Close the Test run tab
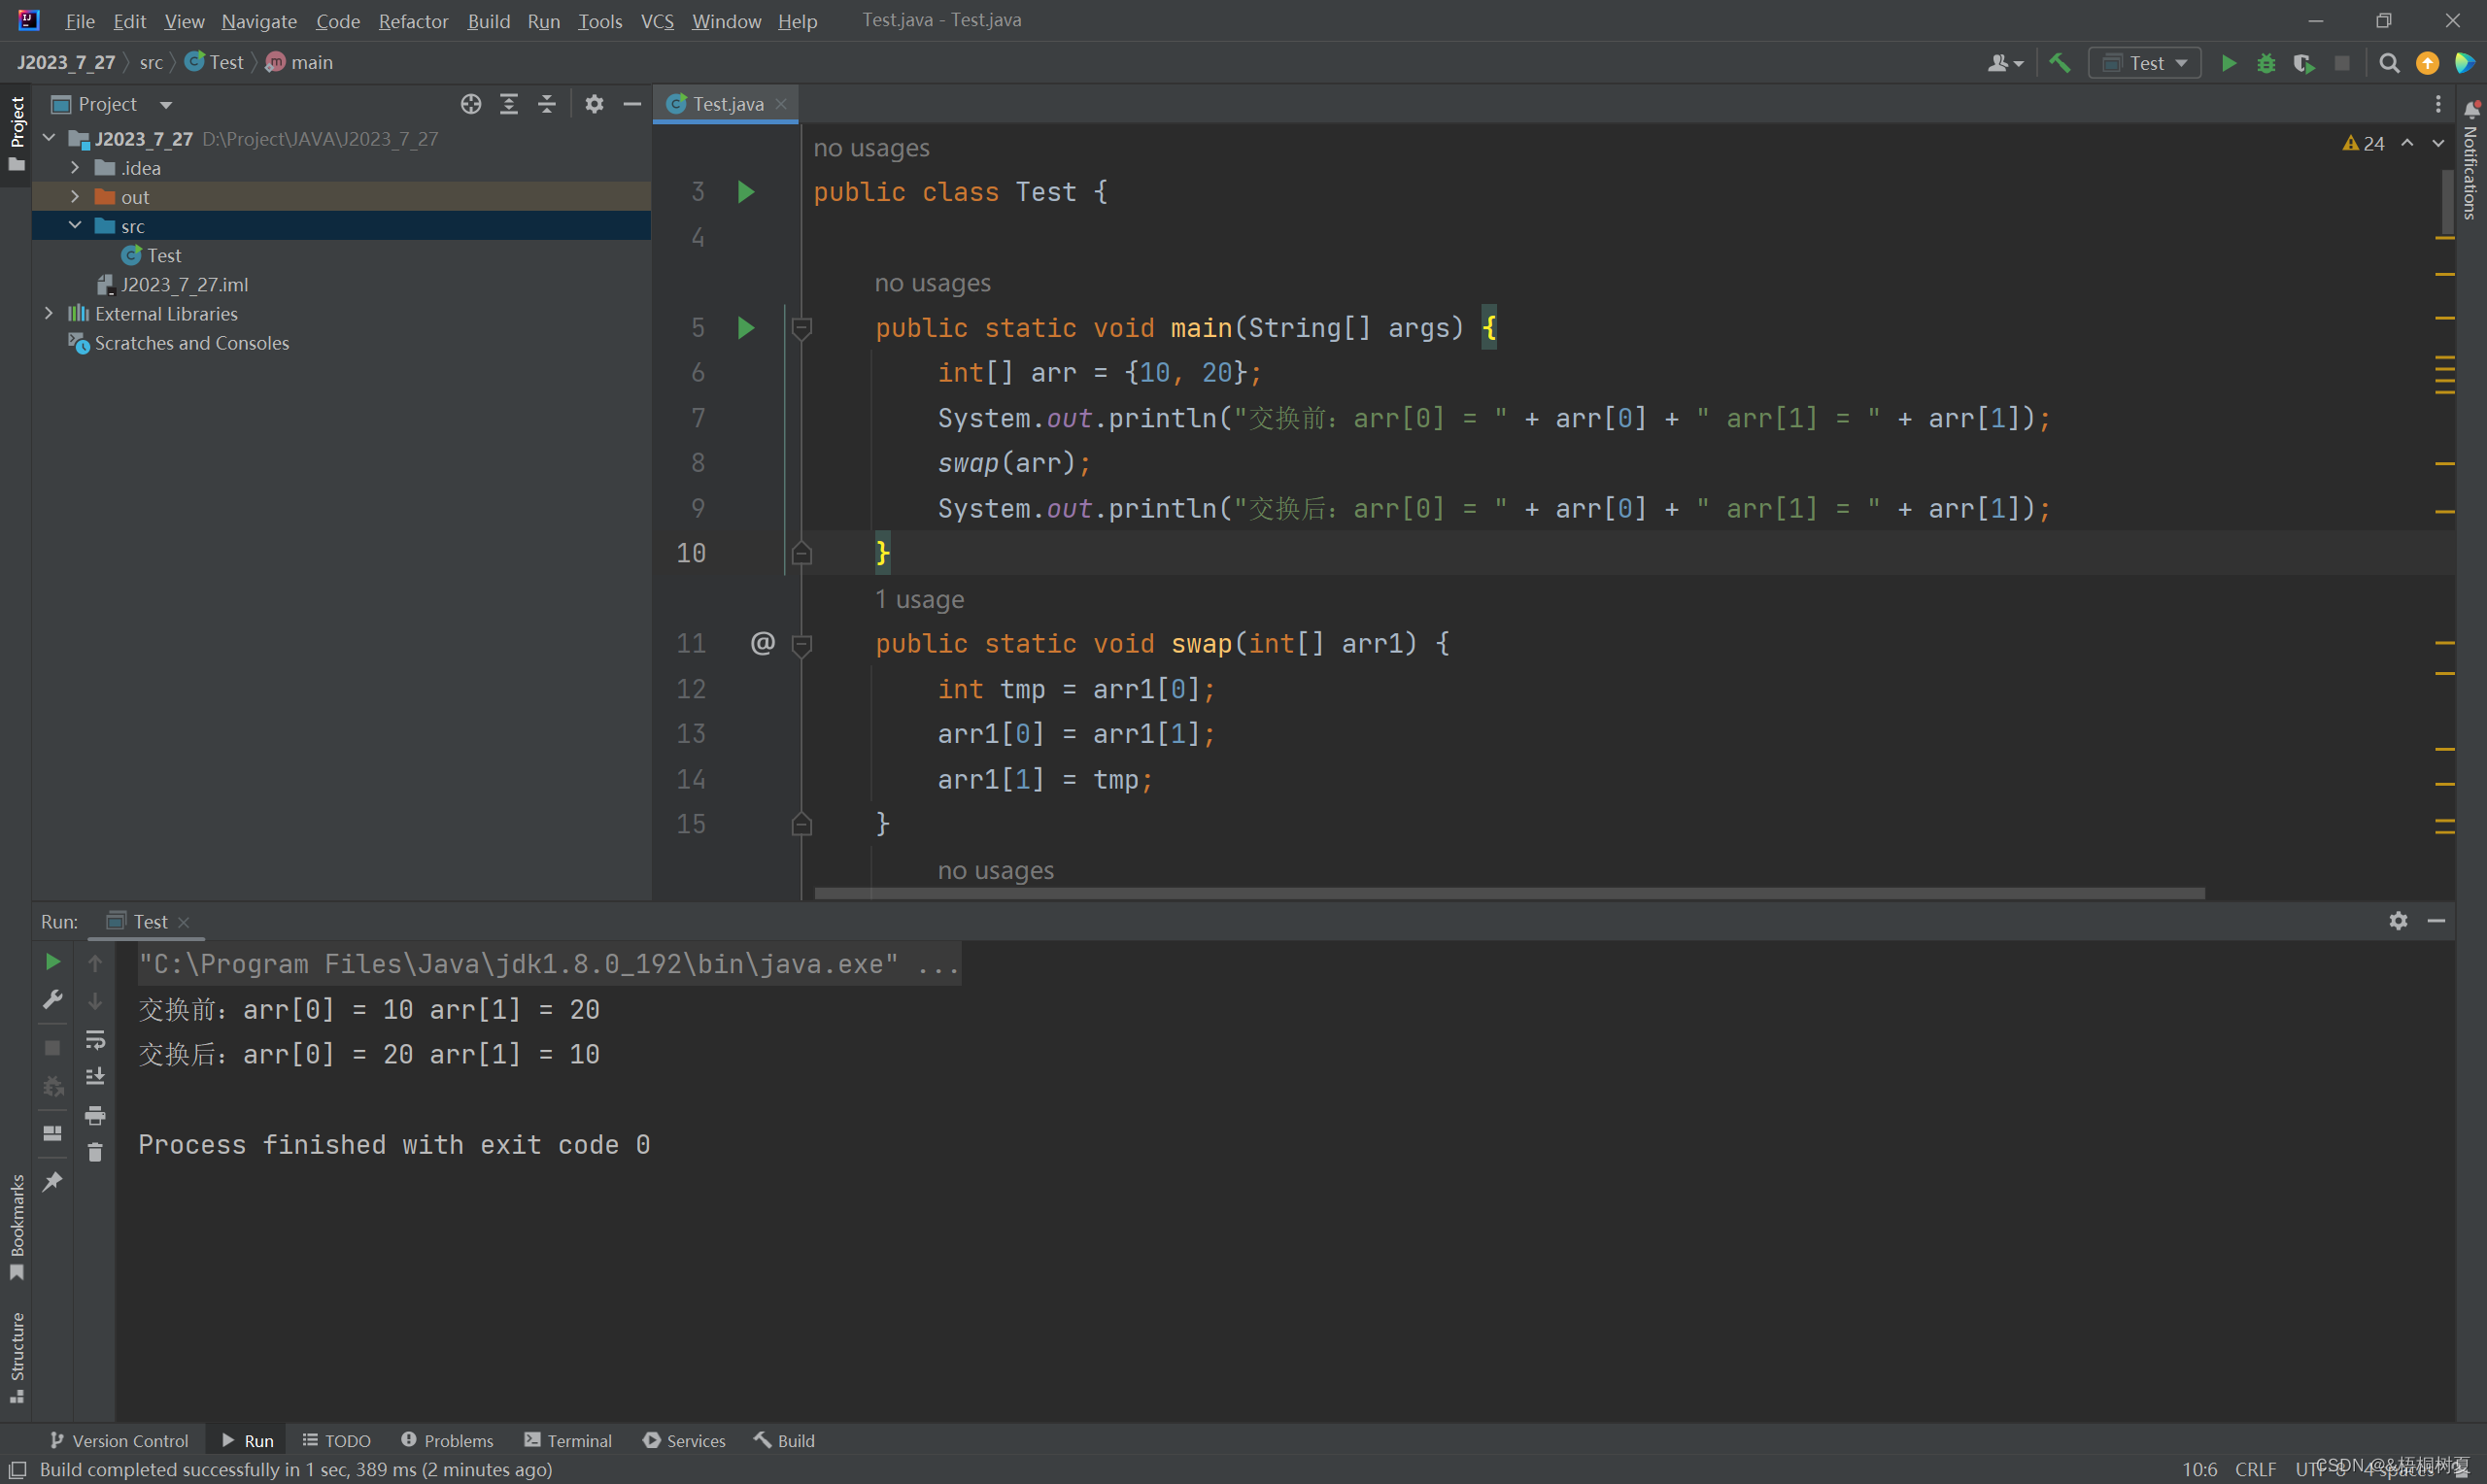Screen dimensions: 2487x1484 [184, 922]
